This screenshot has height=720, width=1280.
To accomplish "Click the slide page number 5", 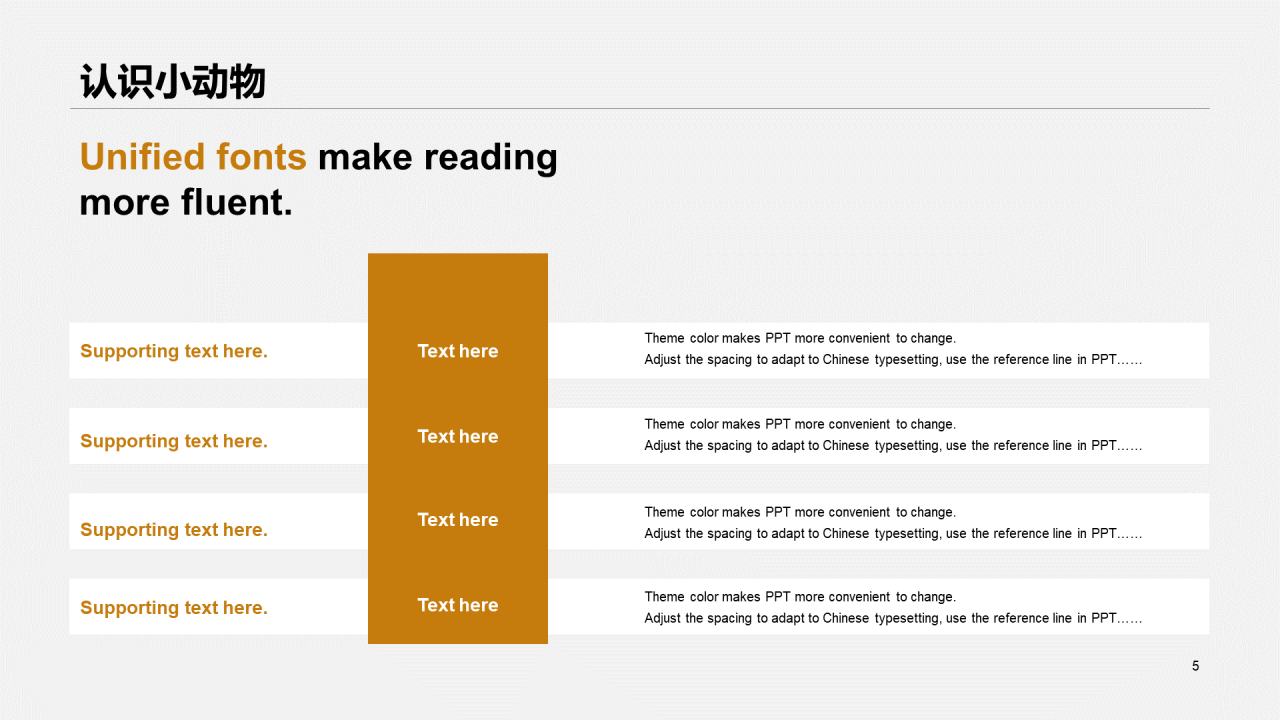I will pos(1195,666).
